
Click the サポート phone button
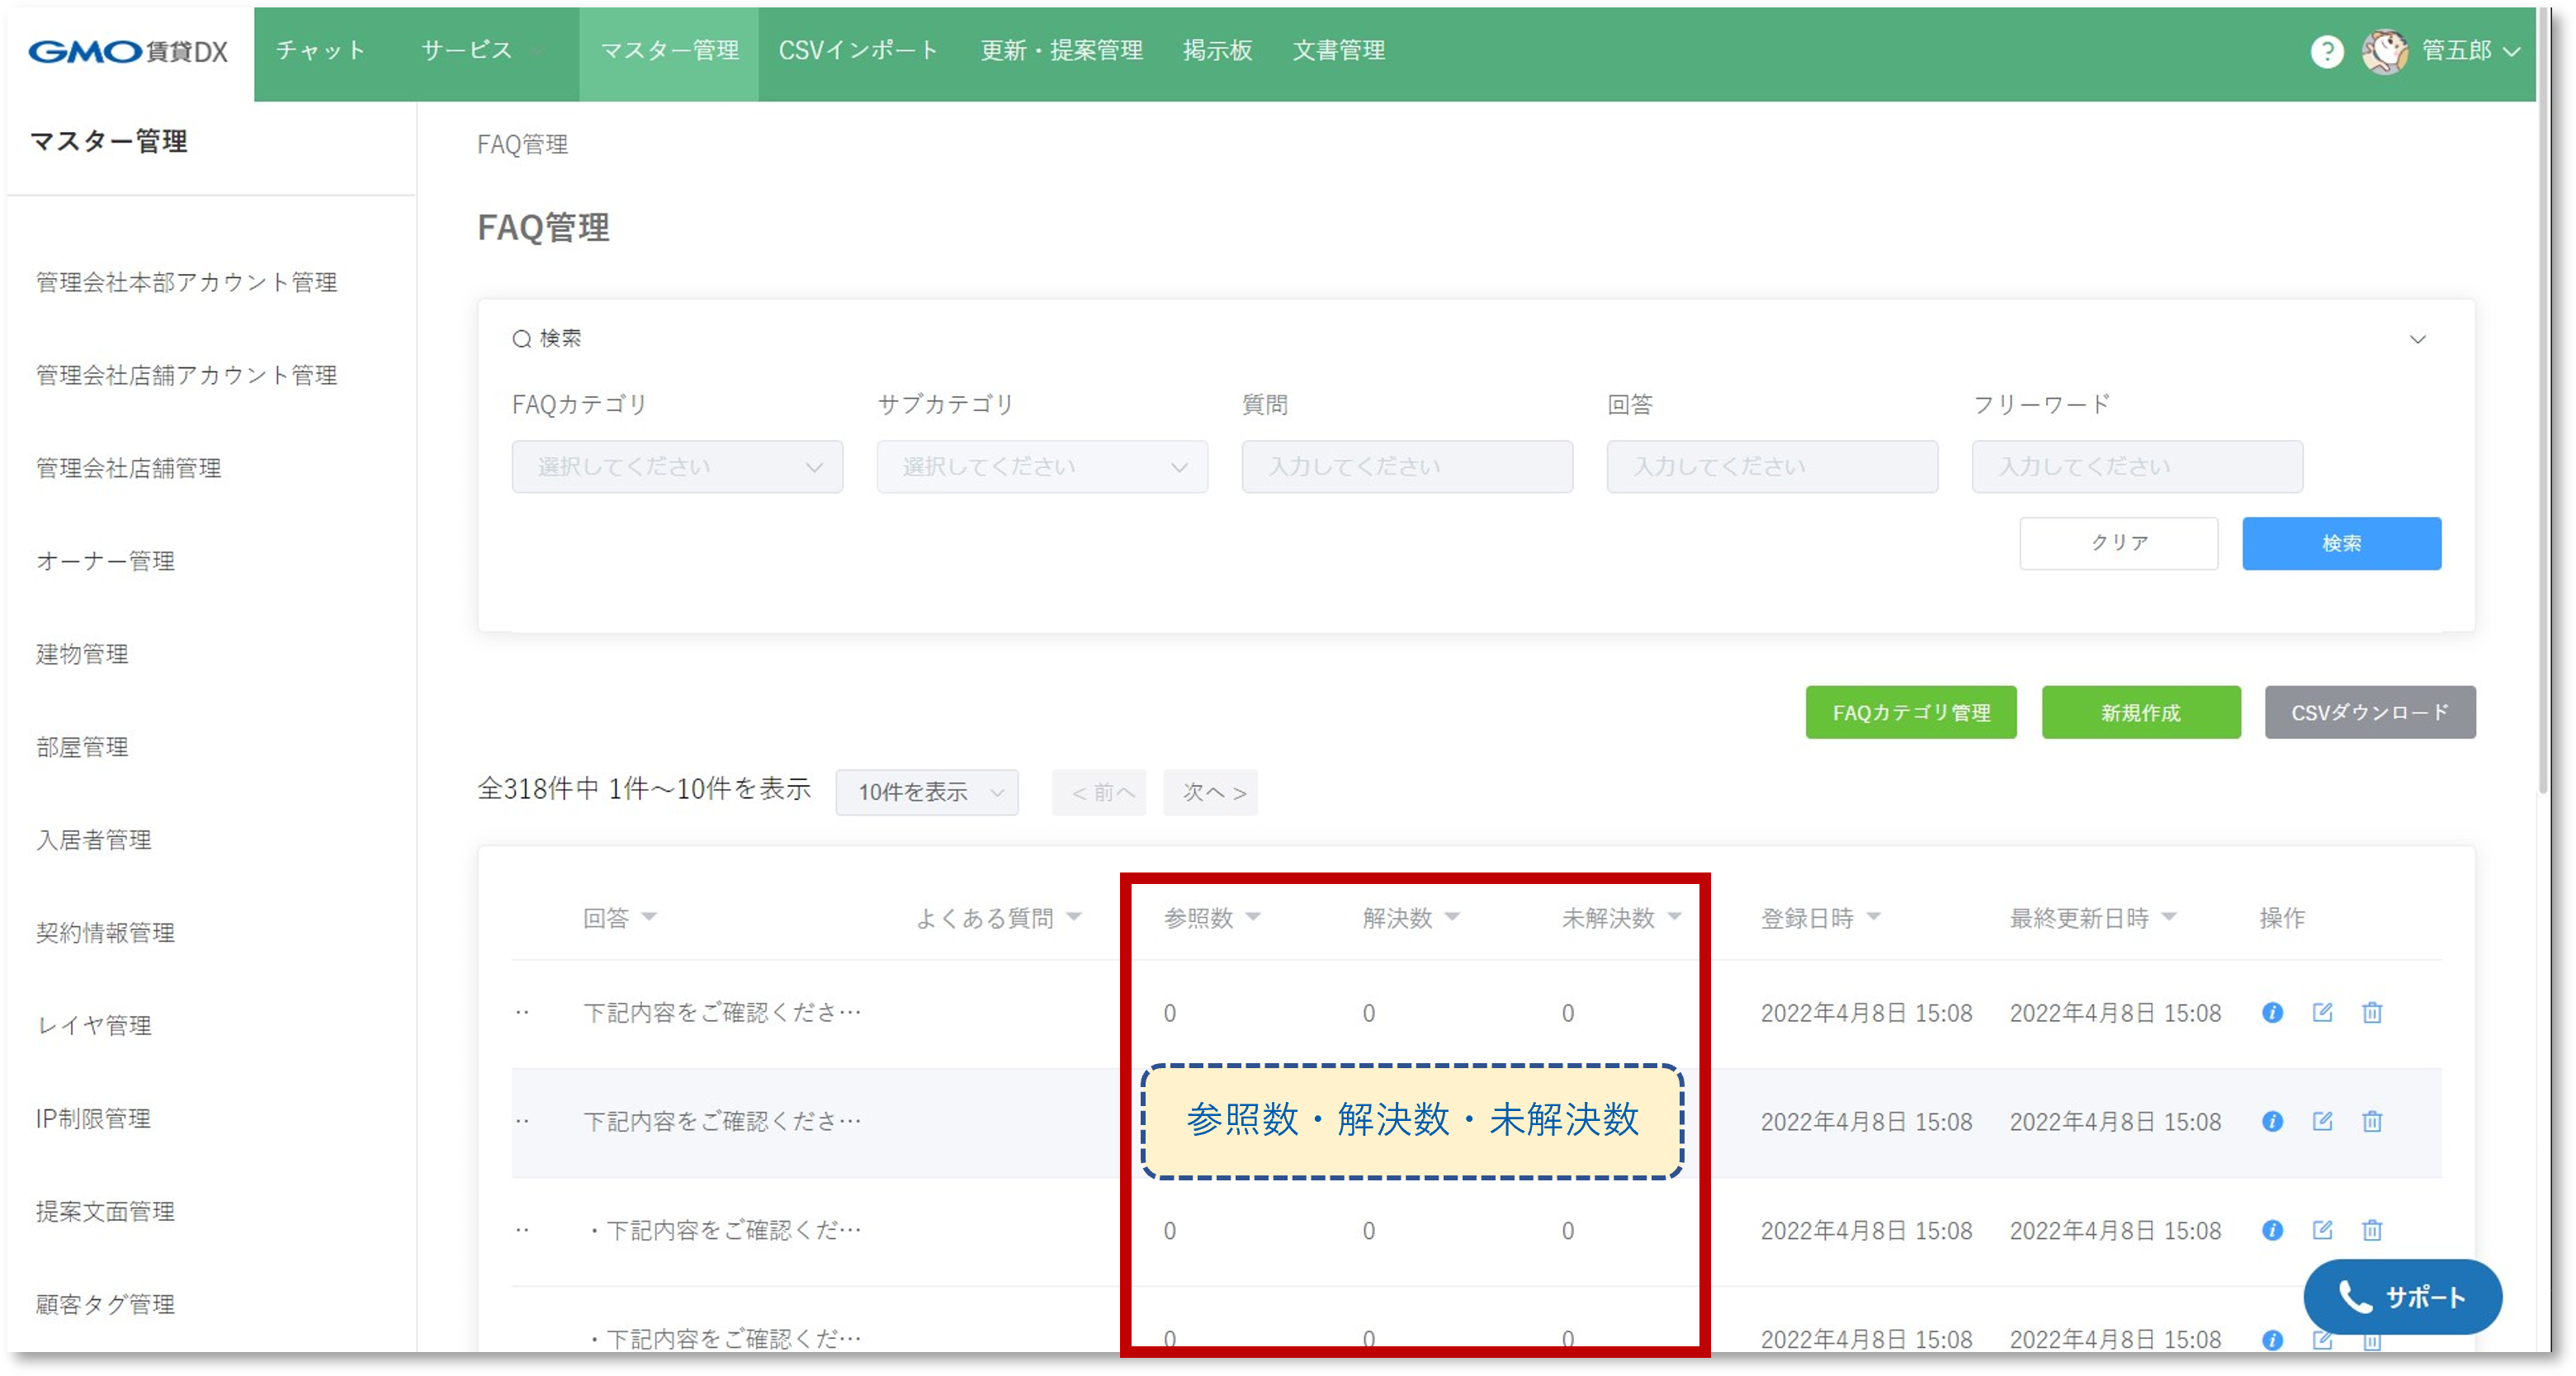(2402, 1297)
